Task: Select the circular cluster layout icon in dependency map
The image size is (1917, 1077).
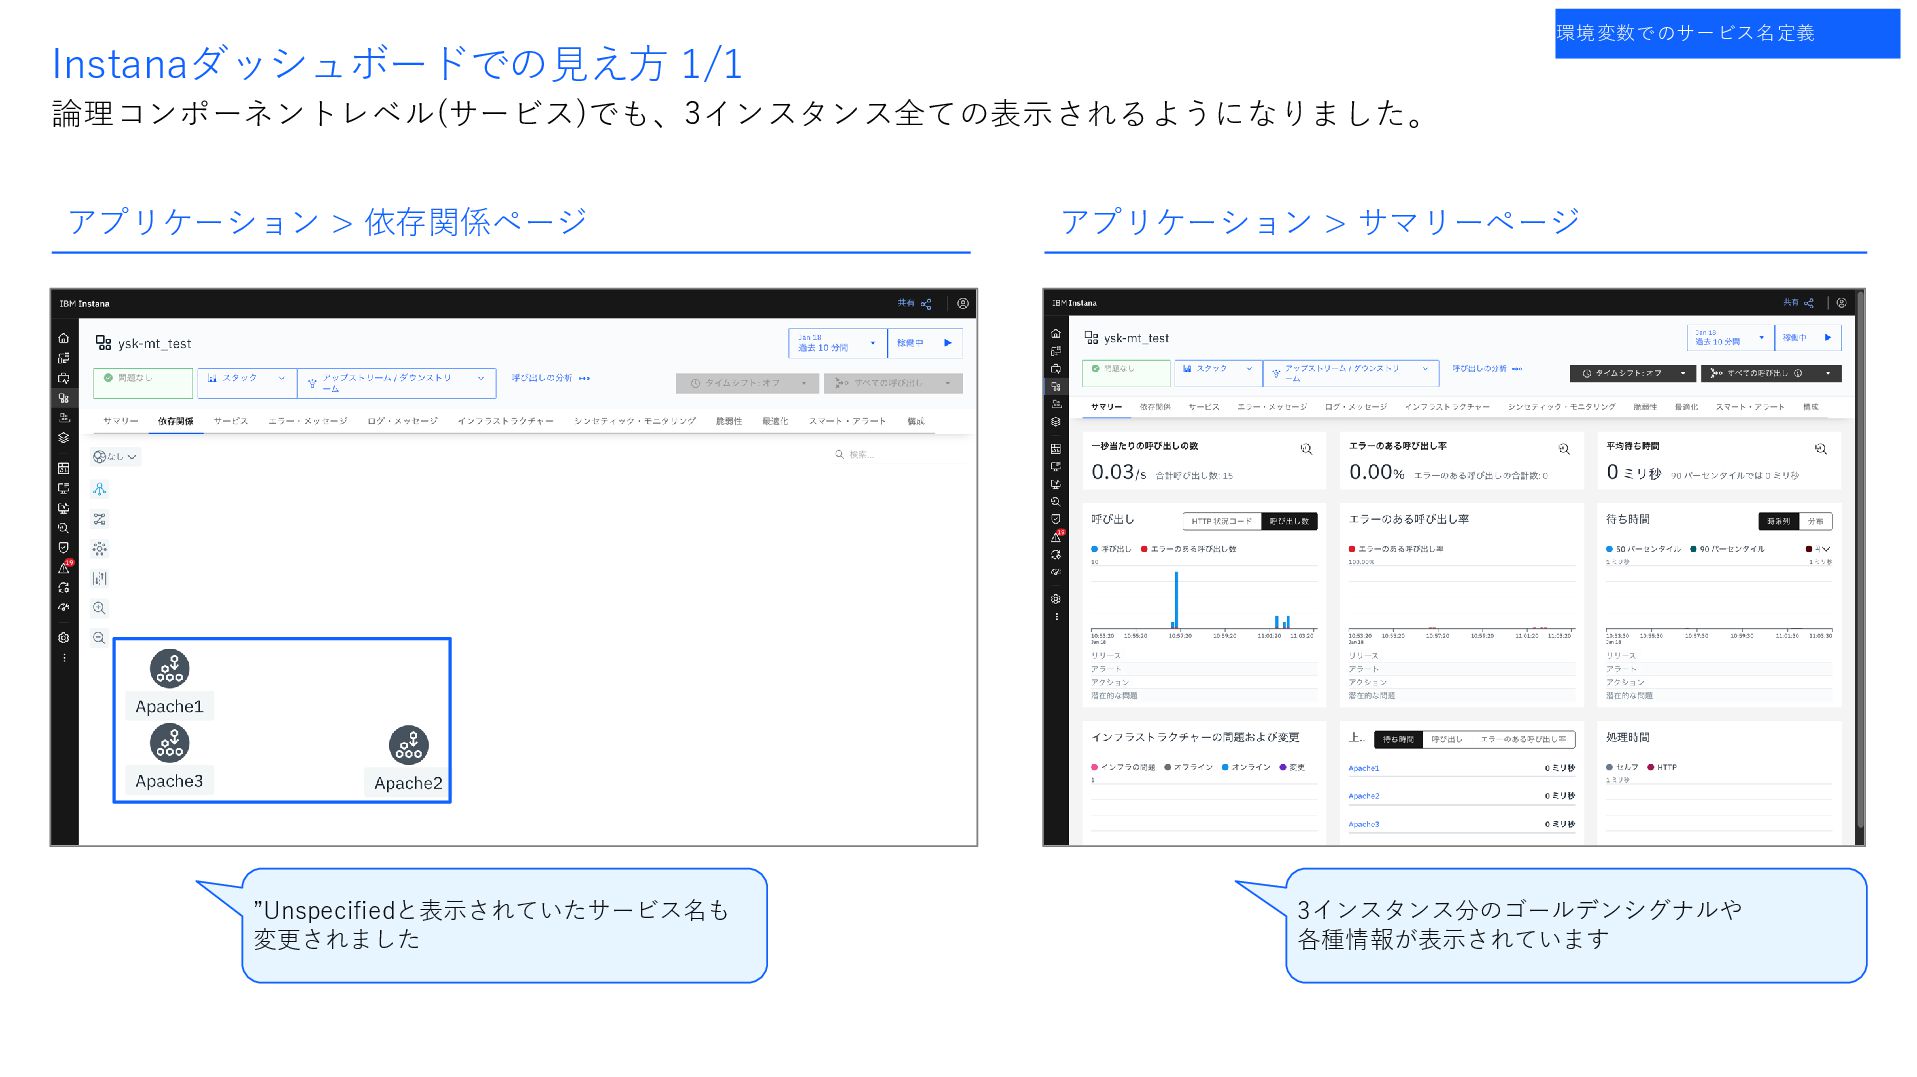Action: (x=99, y=549)
